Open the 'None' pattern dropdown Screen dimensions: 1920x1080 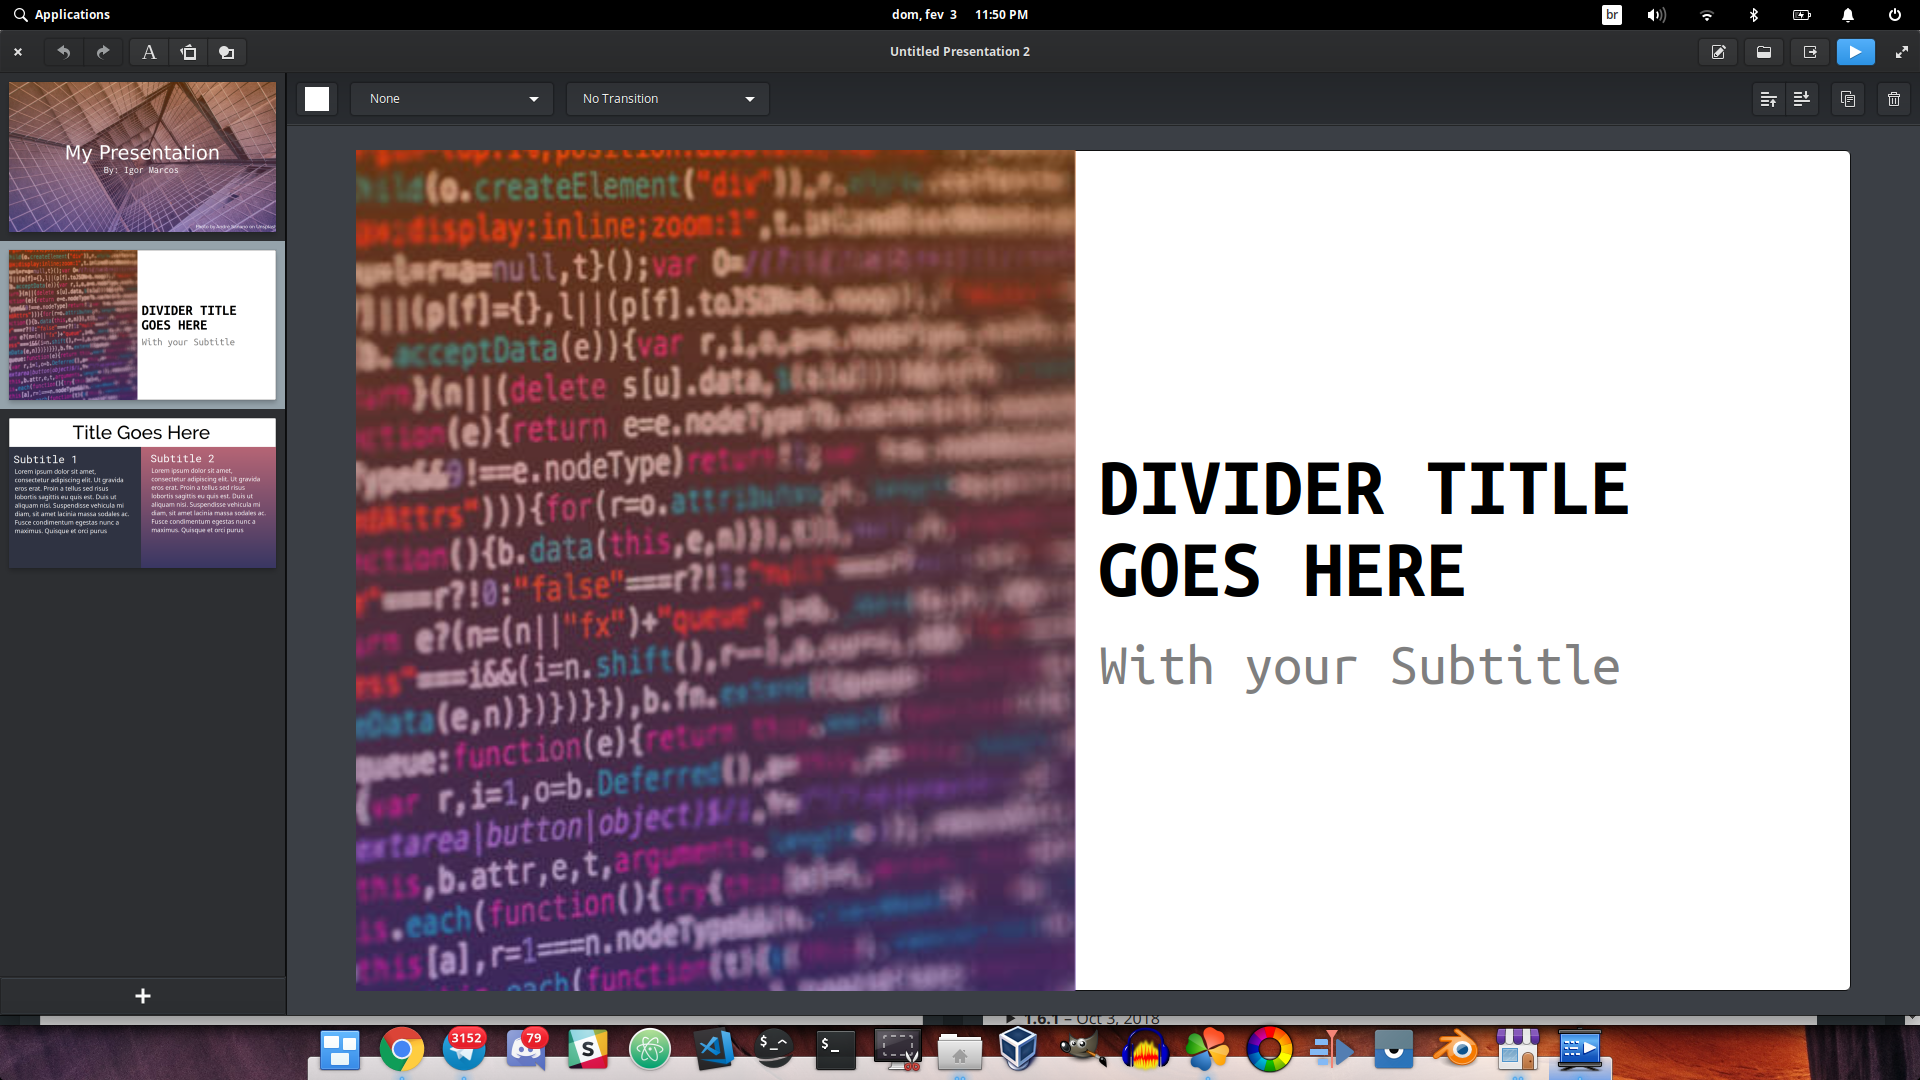452,99
